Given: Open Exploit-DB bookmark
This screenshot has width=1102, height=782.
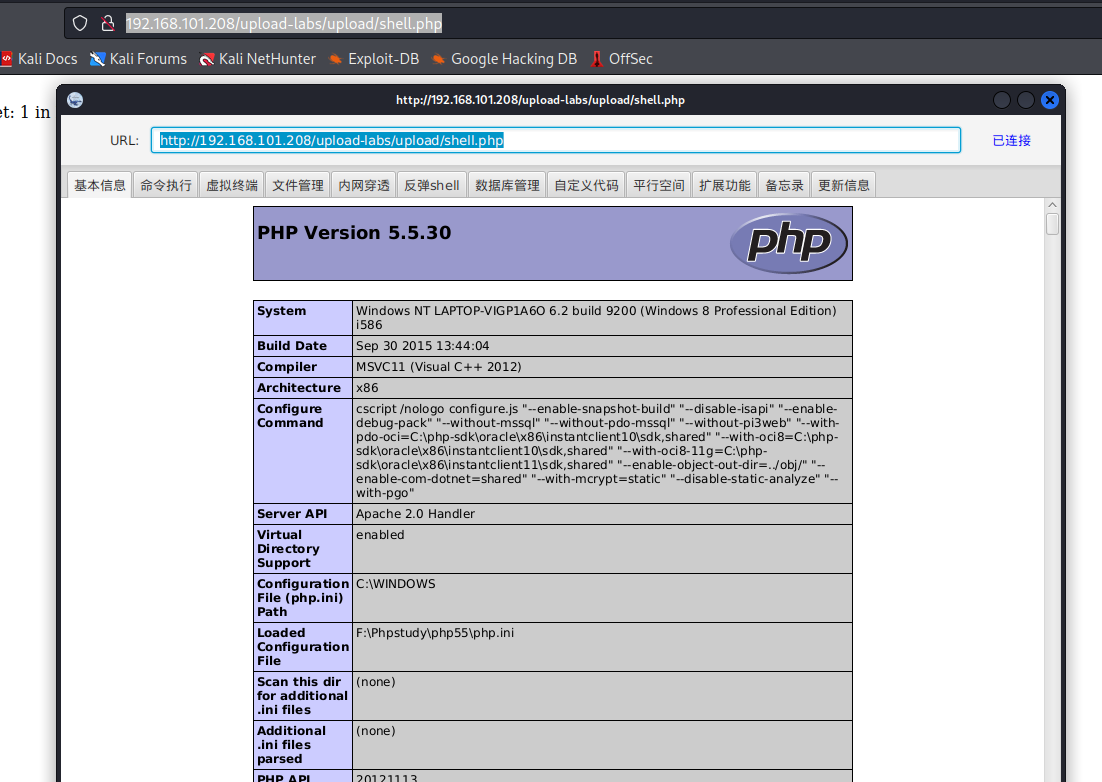Looking at the screenshot, I should click(374, 59).
